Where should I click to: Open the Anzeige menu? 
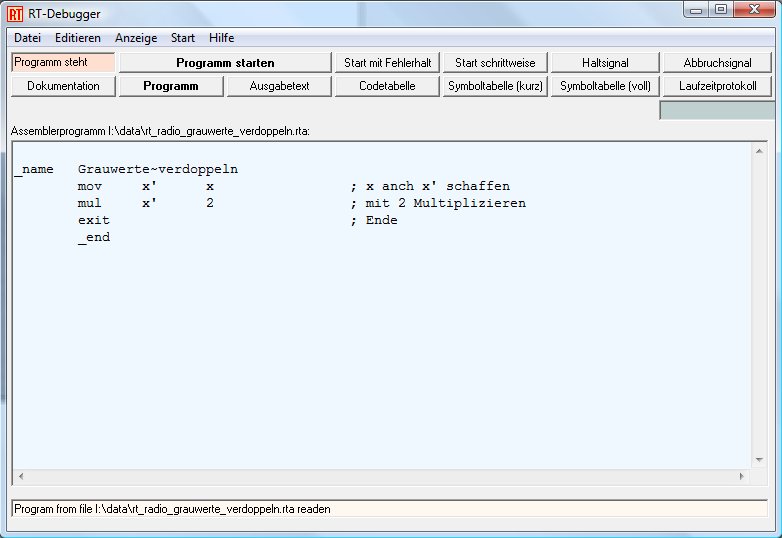coord(136,38)
